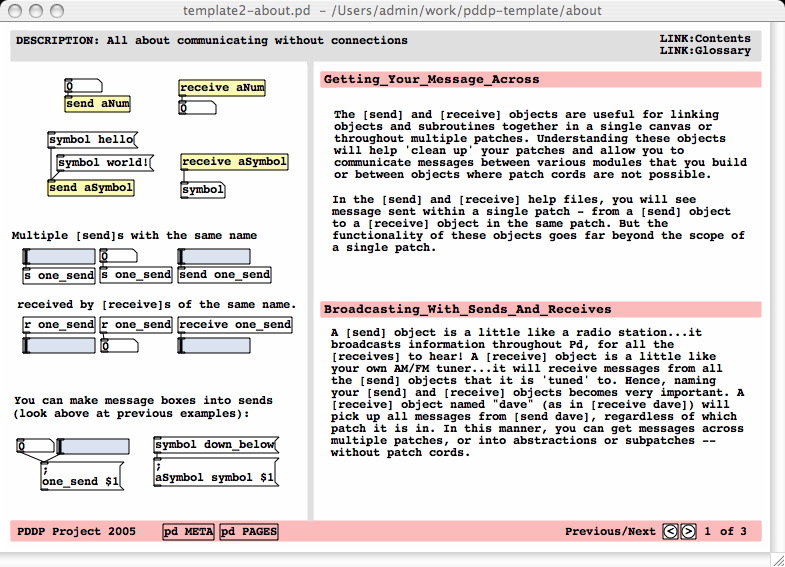Click the Broadcasting_With_Sends_And_Receives header

pyautogui.click(x=541, y=309)
